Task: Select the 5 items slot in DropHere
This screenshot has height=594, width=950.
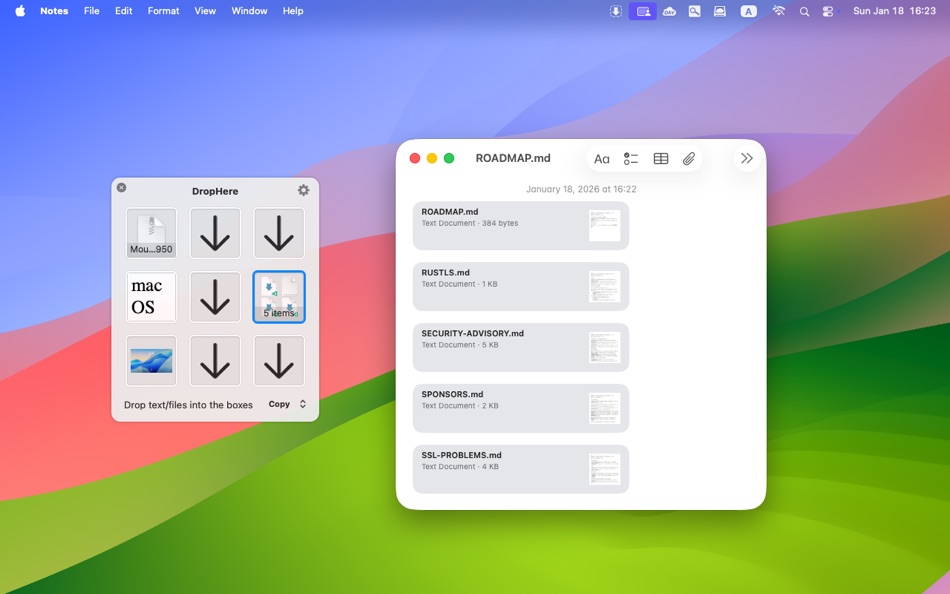Action: click(x=279, y=297)
